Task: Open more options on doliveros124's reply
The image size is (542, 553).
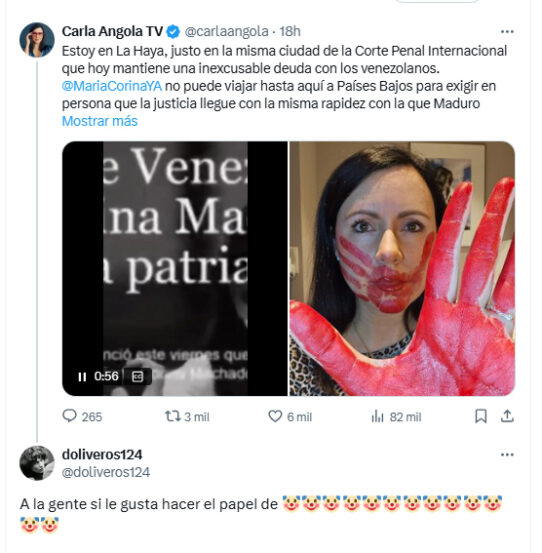Action: [x=507, y=455]
